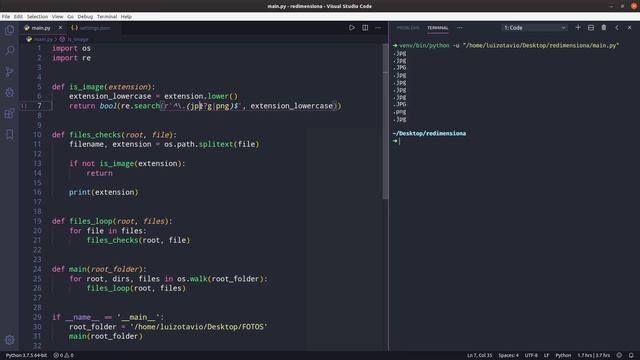Viewport: 640px width, 360px height.
Task: Select the Terminal panel tab
Action: click(x=438, y=28)
